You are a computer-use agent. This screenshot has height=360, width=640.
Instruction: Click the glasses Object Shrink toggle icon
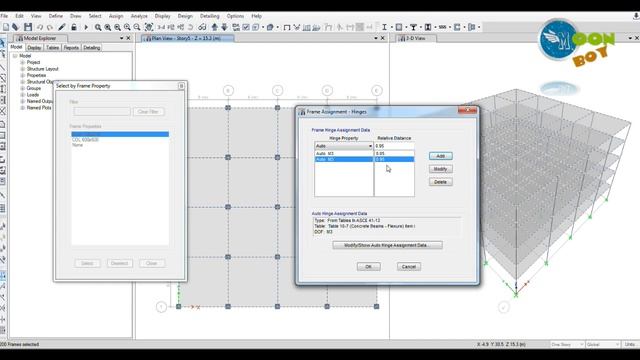tap(202, 27)
